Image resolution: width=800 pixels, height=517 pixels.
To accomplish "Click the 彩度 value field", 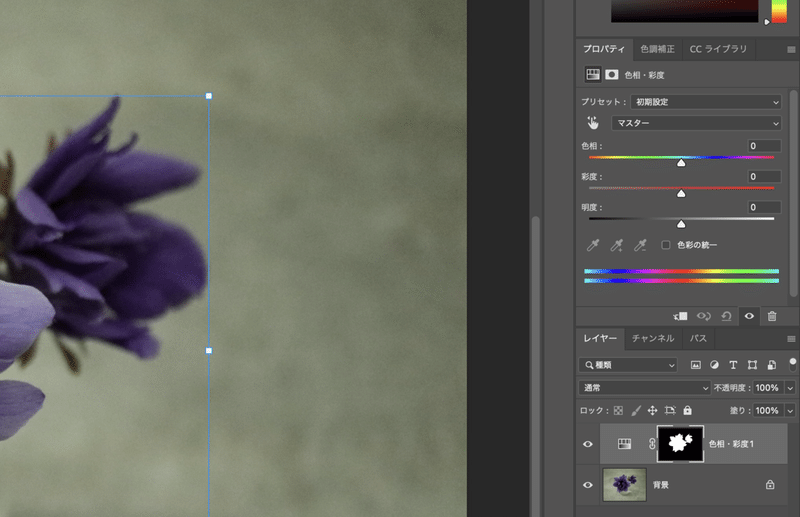I will pyautogui.click(x=764, y=177).
